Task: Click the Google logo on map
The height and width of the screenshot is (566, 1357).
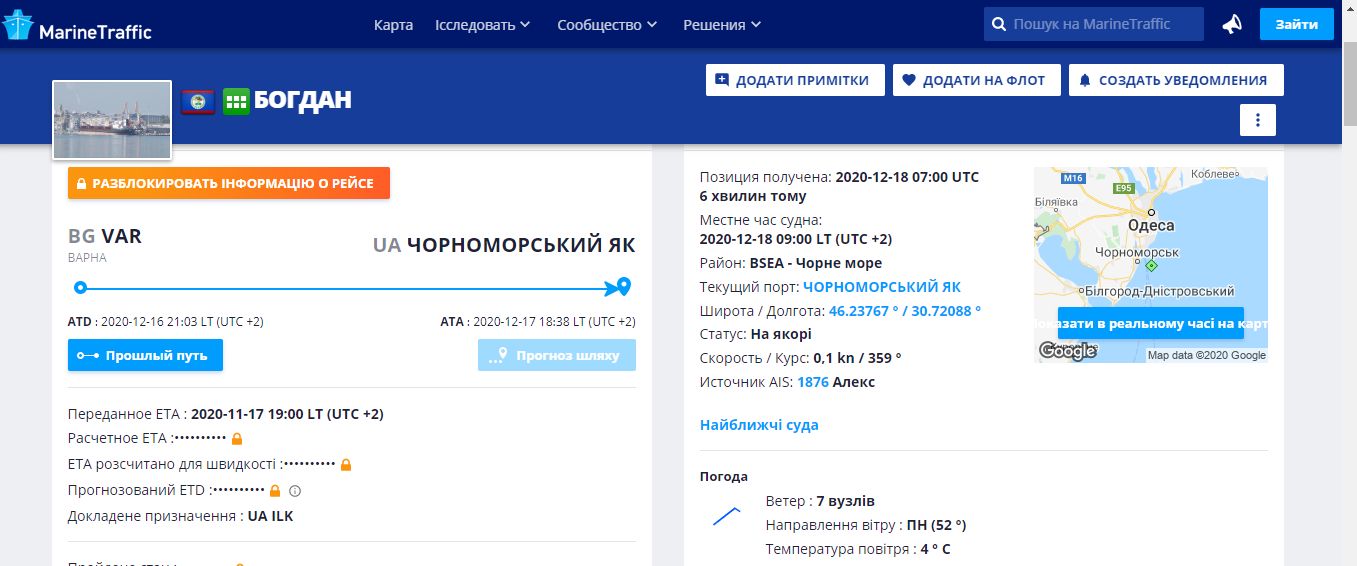Action: point(1067,350)
